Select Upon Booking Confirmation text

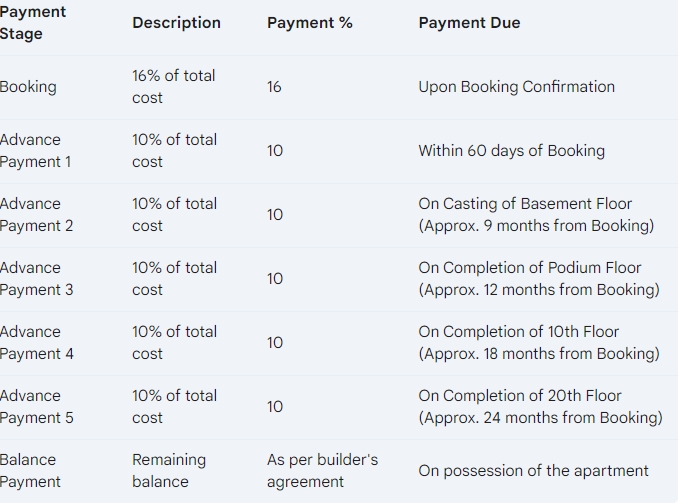(516, 87)
